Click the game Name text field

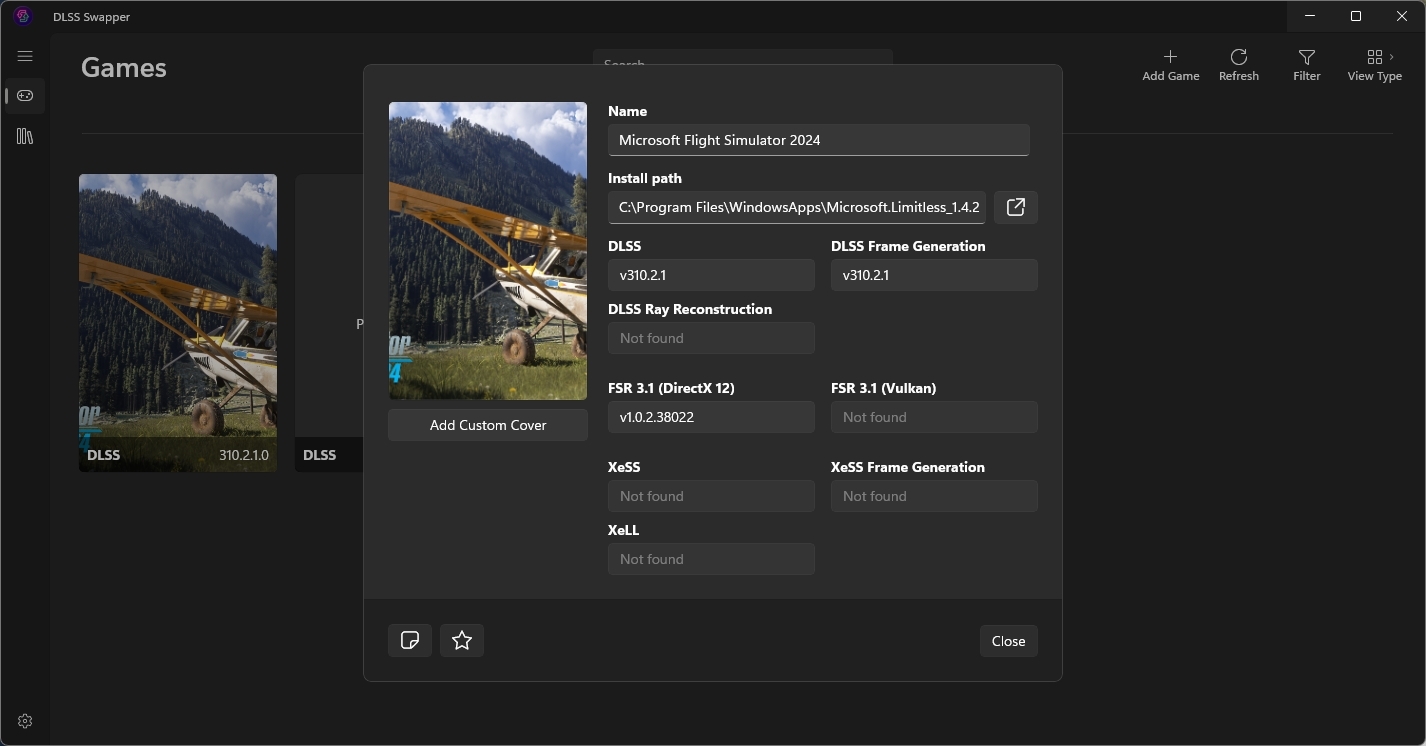tap(818, 140)
